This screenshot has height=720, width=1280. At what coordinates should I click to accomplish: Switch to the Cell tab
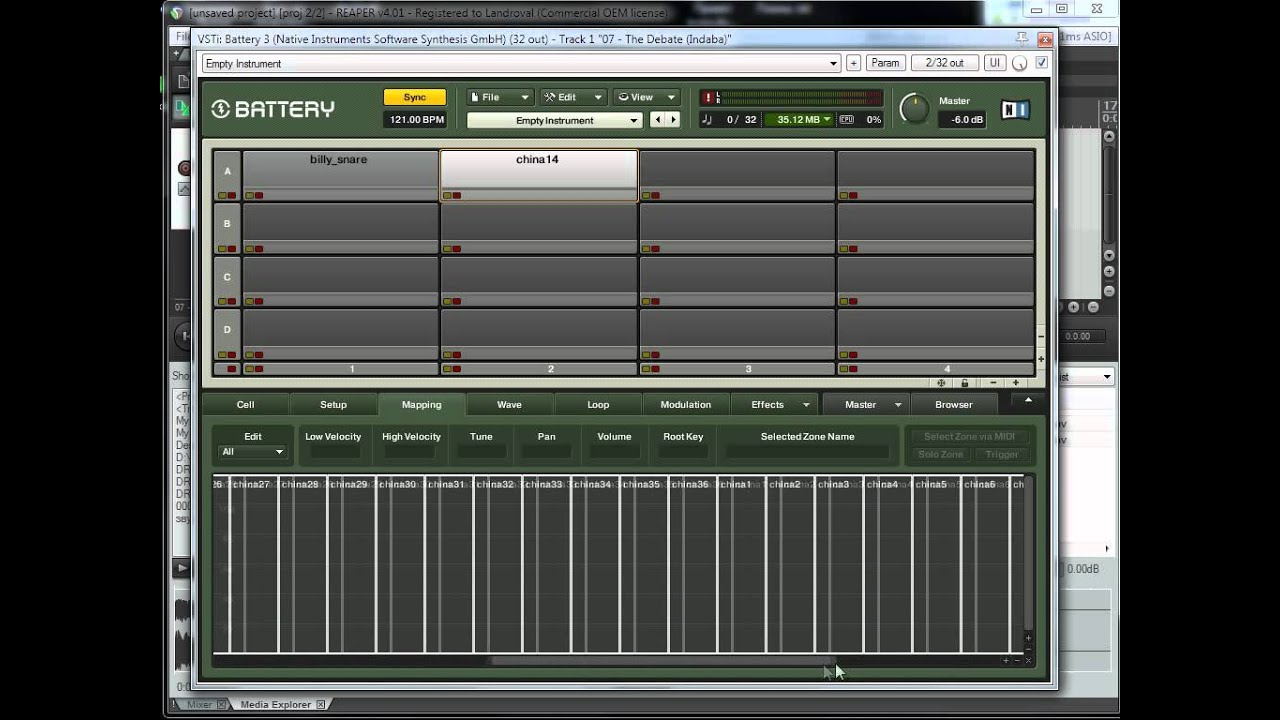(x=245, y=405)
